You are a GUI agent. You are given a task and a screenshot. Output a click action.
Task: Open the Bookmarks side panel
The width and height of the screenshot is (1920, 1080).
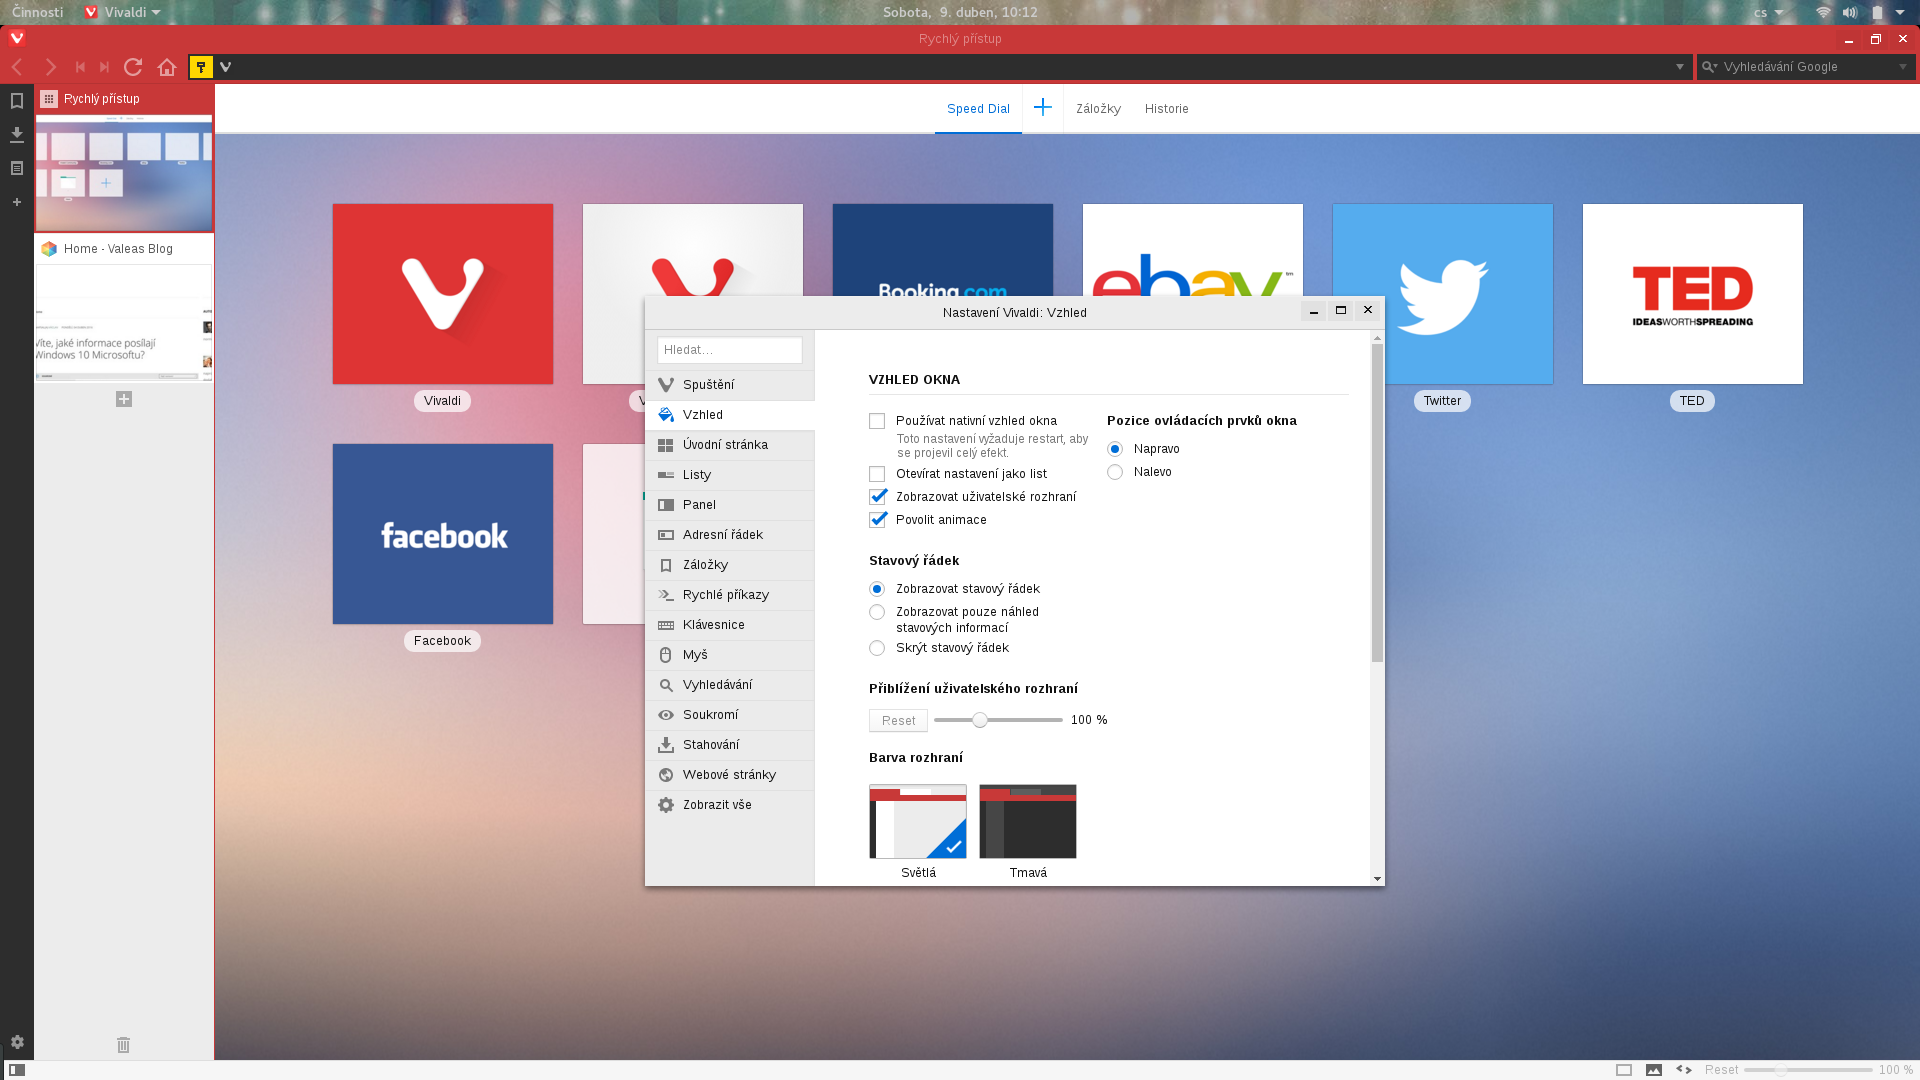pos(17,101)
